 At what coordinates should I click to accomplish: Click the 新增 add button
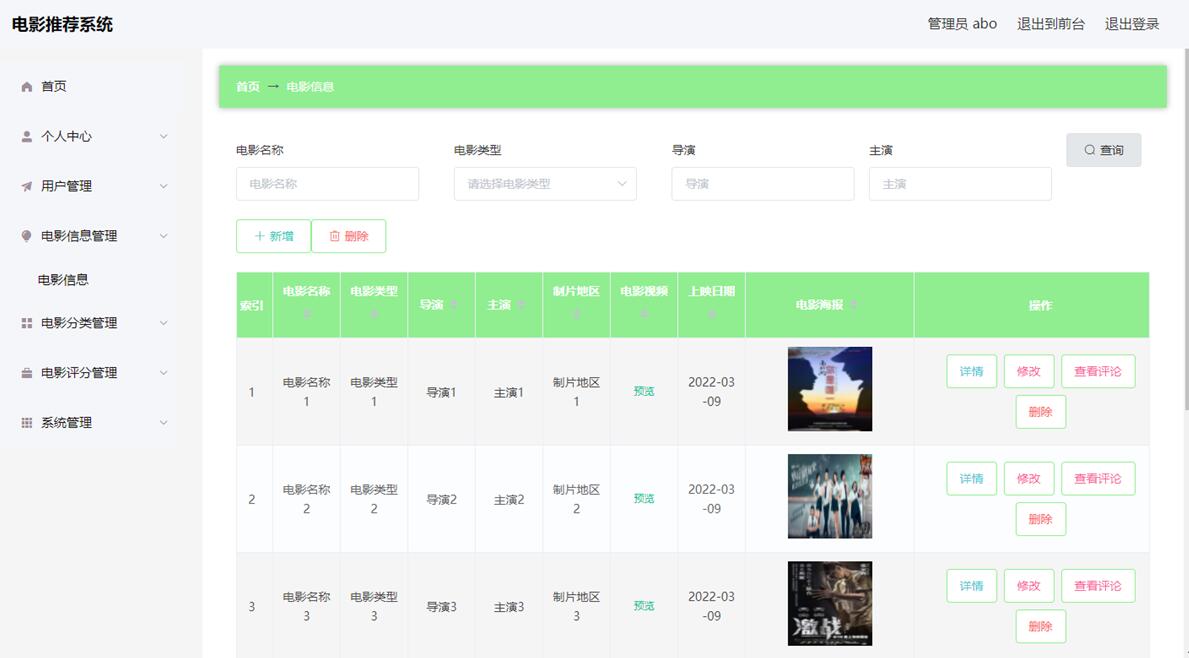pyautogui.click(x=273, y=236)
